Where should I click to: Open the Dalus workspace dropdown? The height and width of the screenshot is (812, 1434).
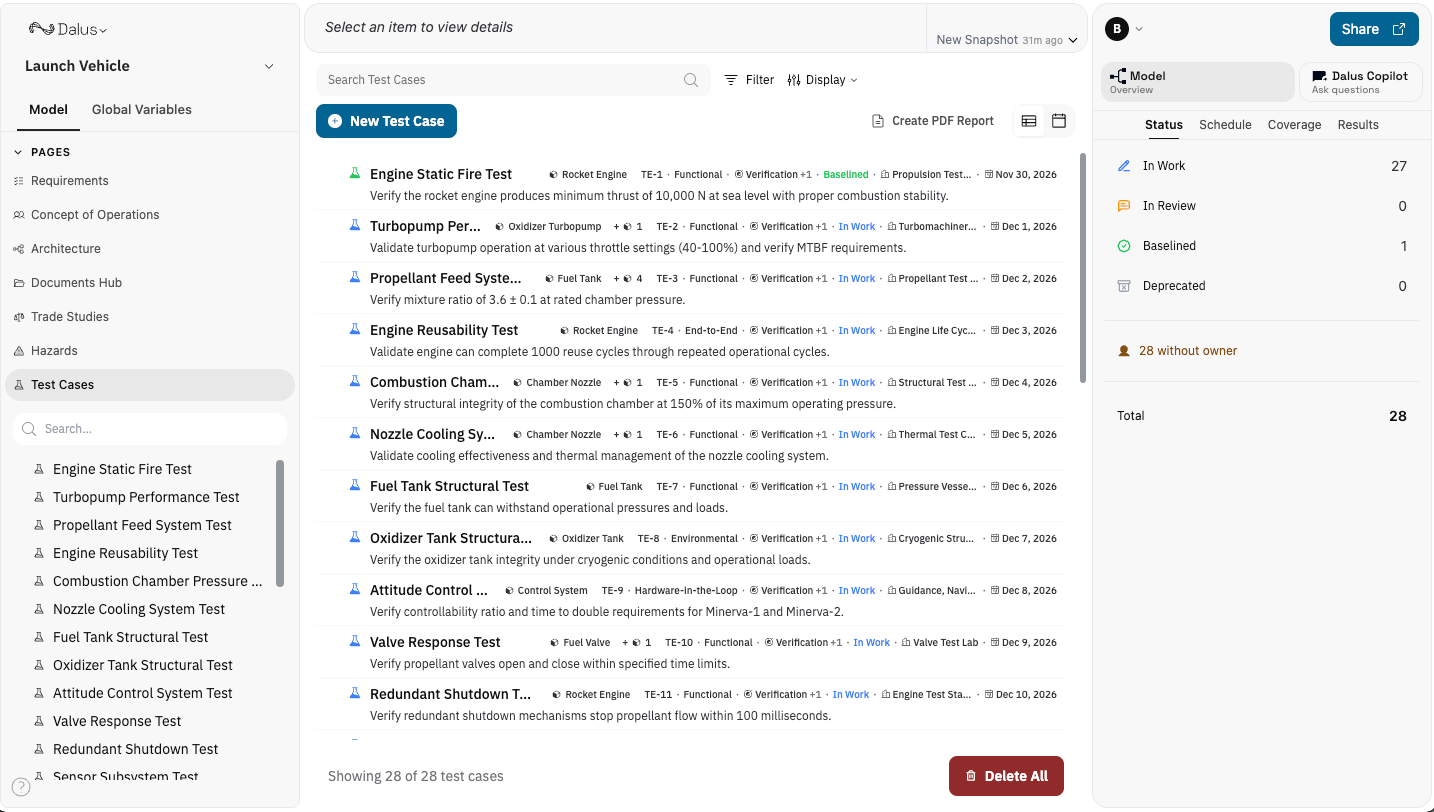[67, 30]
